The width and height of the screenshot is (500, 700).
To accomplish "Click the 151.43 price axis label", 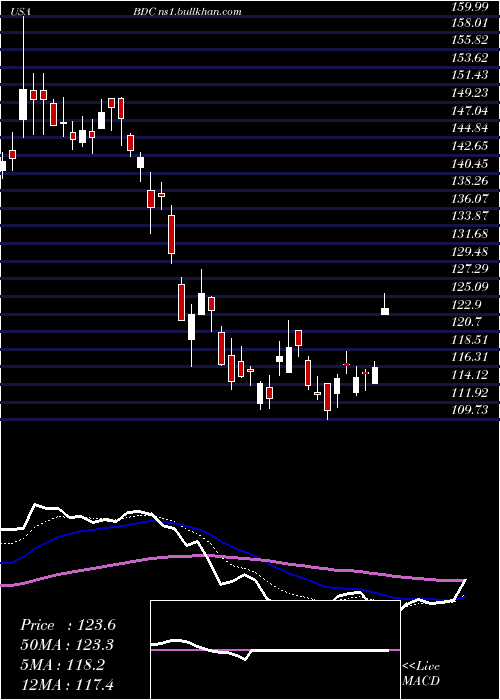I will point(469,75).
